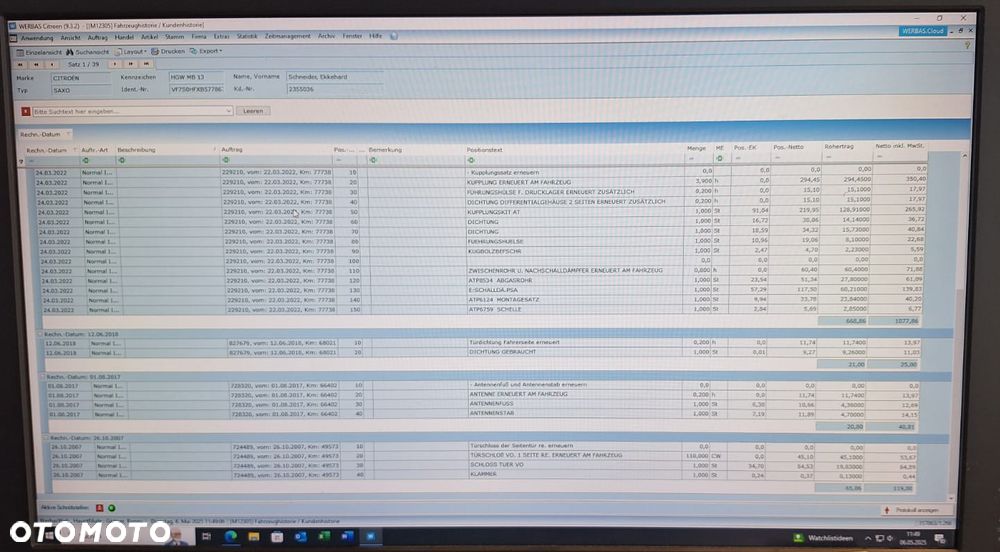Open the help globe icon in the menu bar
This screenshot has height=552, width=1000.
(394, 36)
